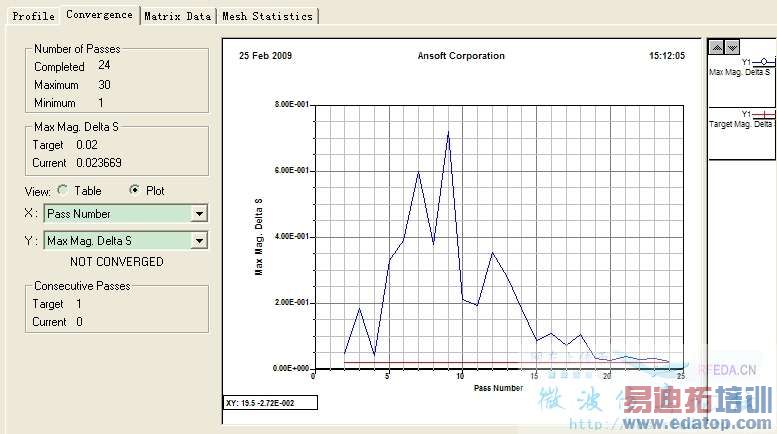This screenshot has width=777, height=434.
Task: Click the legend scroll down arrow
Action: click(732, 47)
